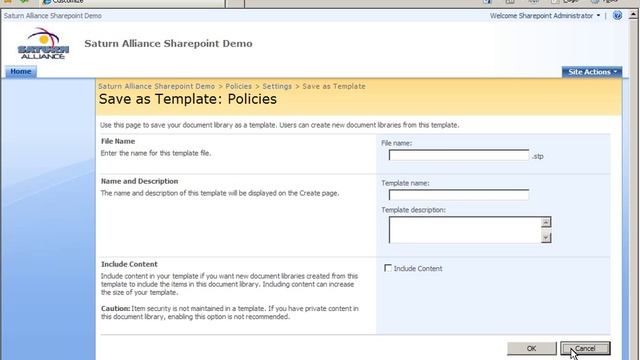Viewport: 640px width, 360px height.
Task: Click the description box scroll-down arrow
Action: click(546, 238)
